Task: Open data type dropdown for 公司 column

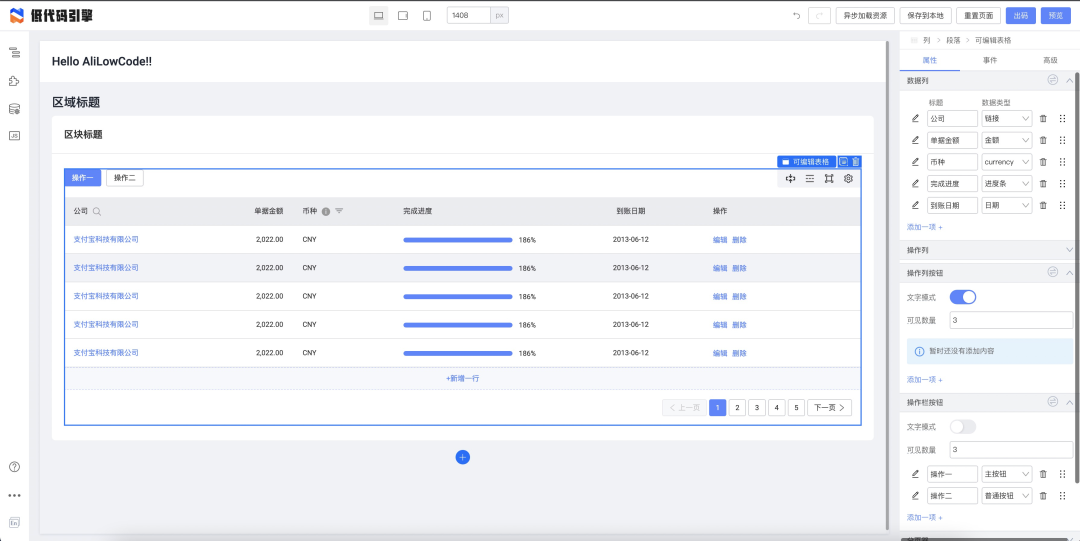Action: (x=1007, y=119)
